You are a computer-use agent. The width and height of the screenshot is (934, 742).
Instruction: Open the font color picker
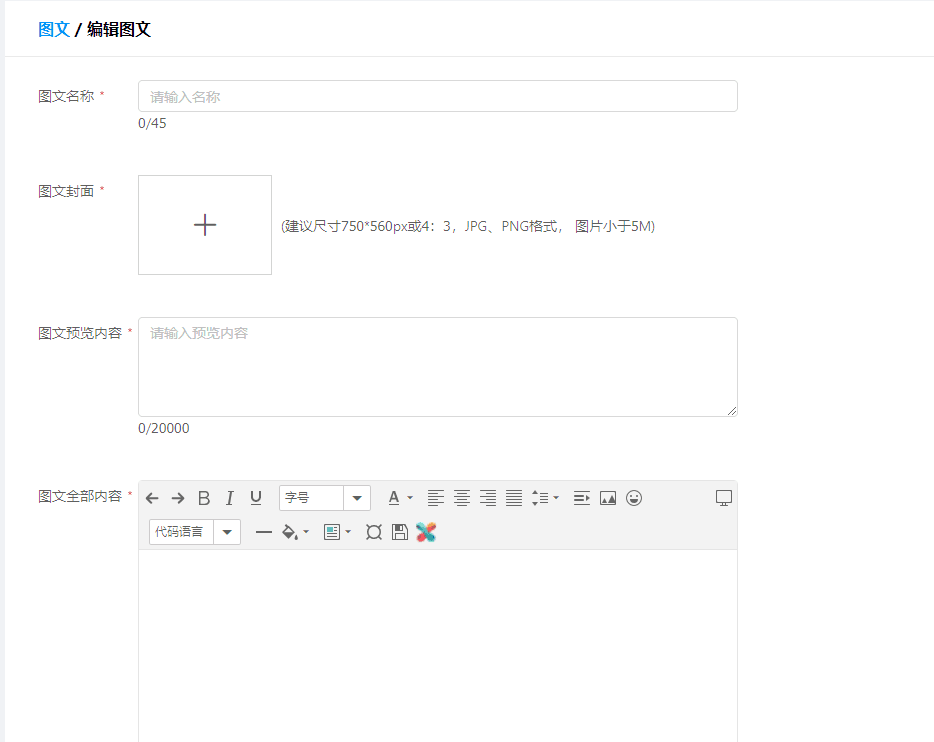pyautogui.click(x=400, y=498)
